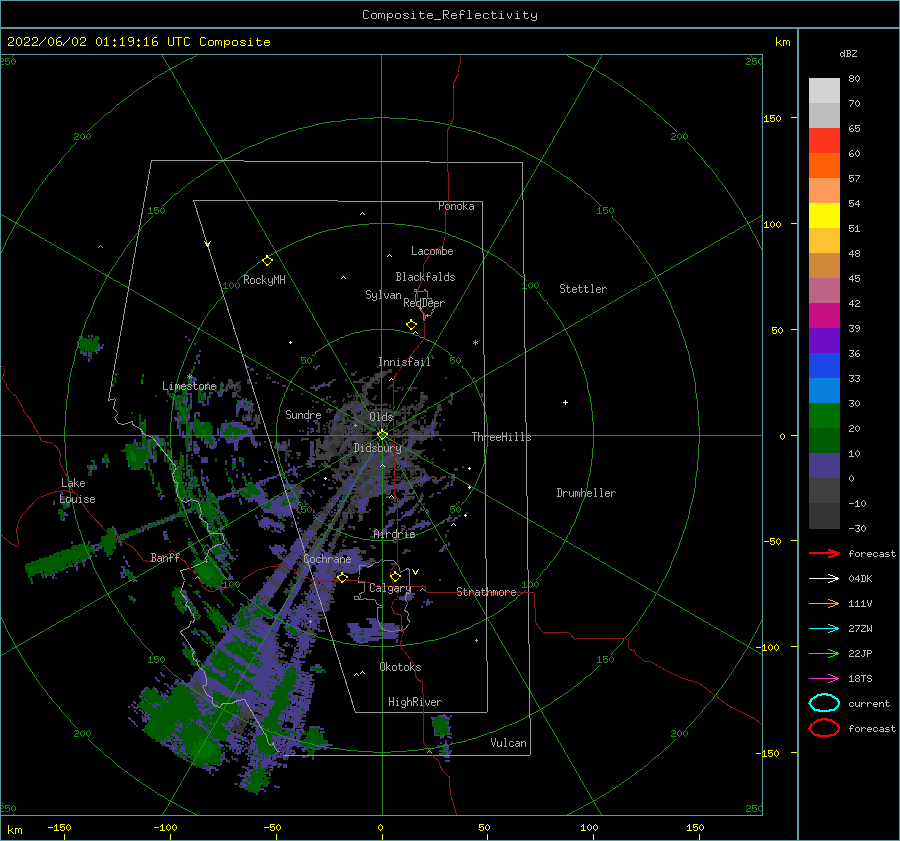
Task: Click the Drumheller label
Action: [x=586, y=493]
